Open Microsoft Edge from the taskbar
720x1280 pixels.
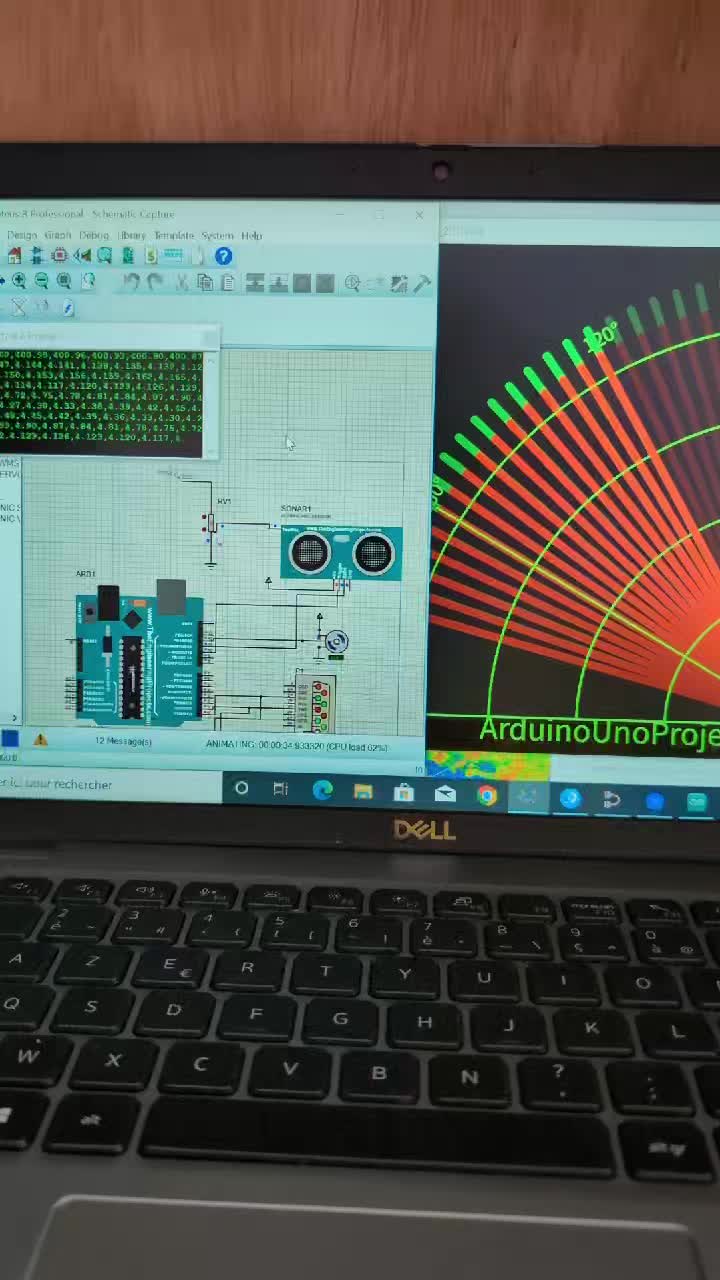(322, 791)
